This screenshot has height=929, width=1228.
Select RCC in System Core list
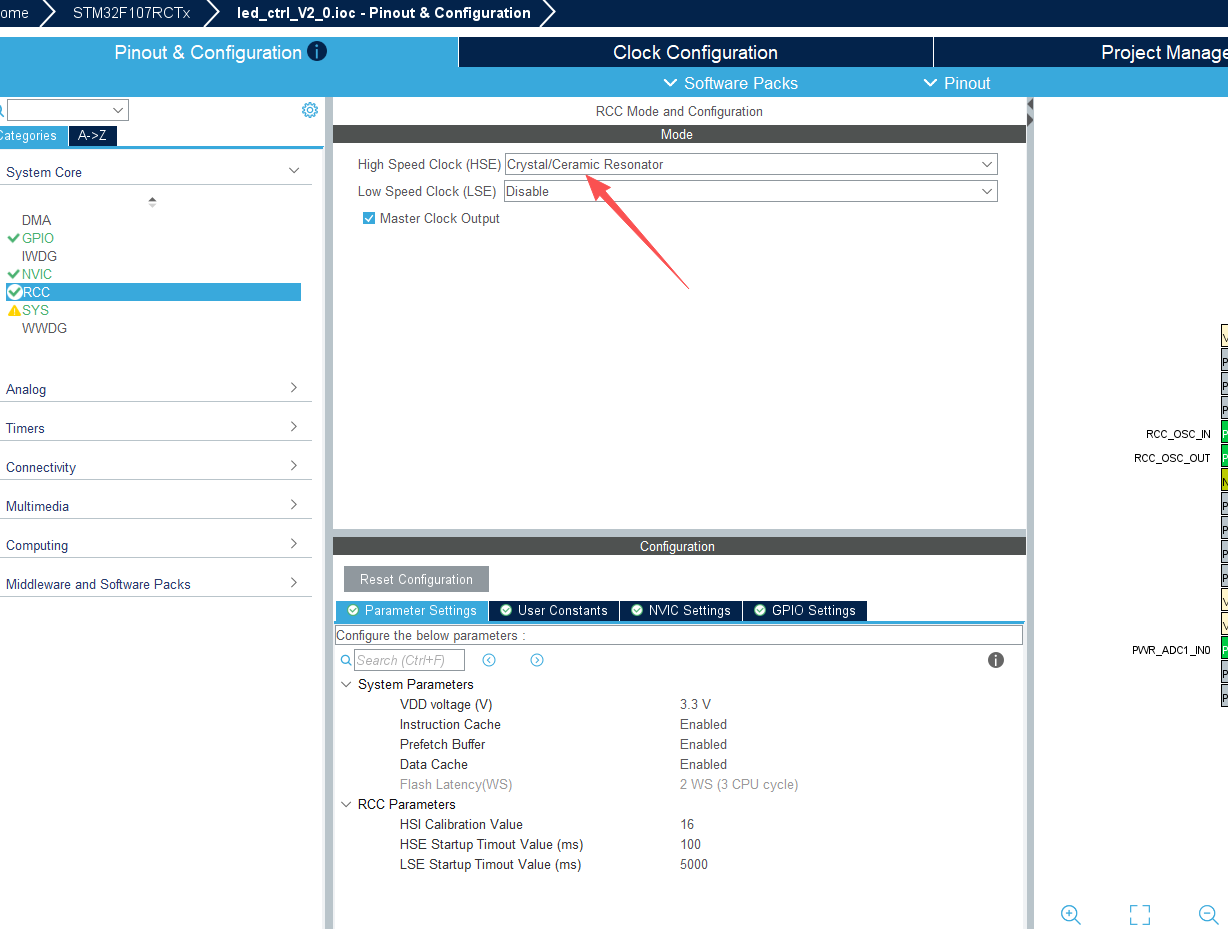[x=153, y=292]
